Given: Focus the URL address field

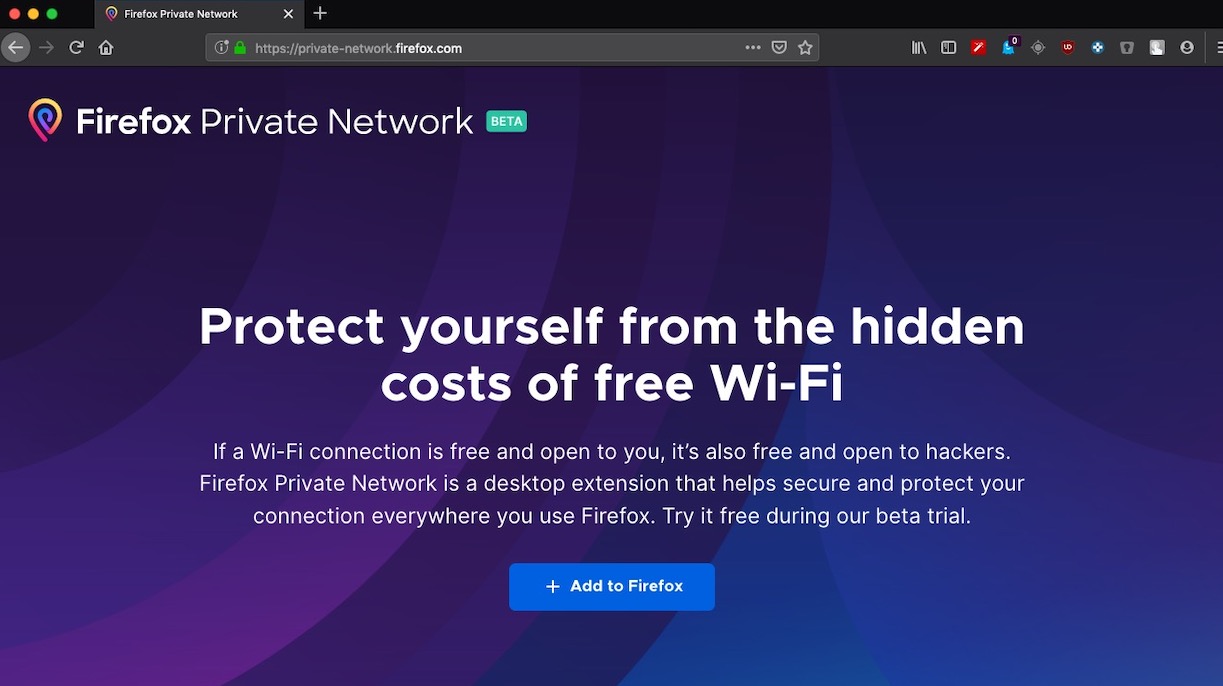Looking at the screenshot, I should [480, 48].
